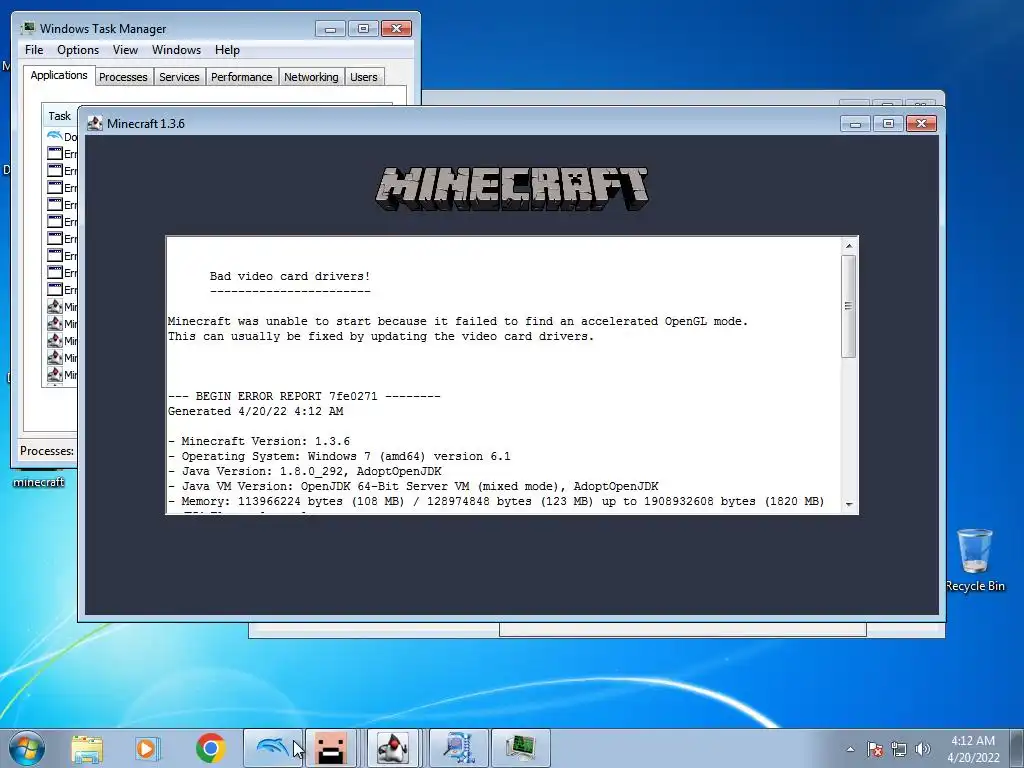Click 'This can usually be fixed' sentence
The image size is (1024, 768).
coord(381,336)
